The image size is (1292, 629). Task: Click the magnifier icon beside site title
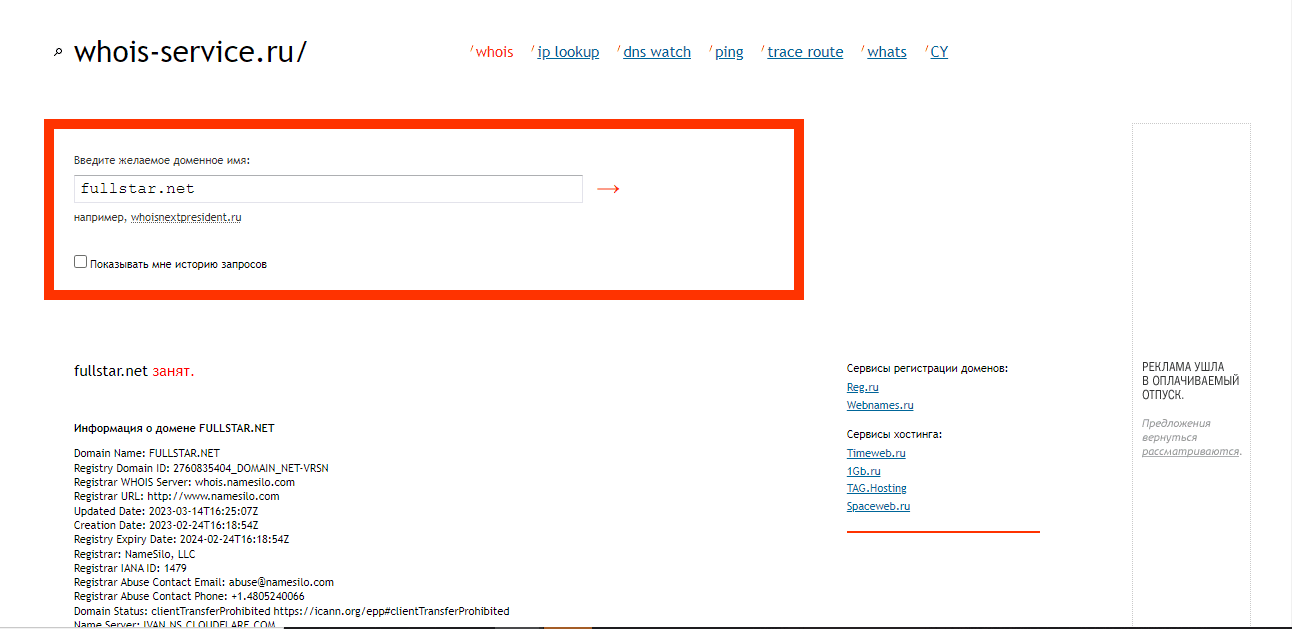(x=58, y=53)
